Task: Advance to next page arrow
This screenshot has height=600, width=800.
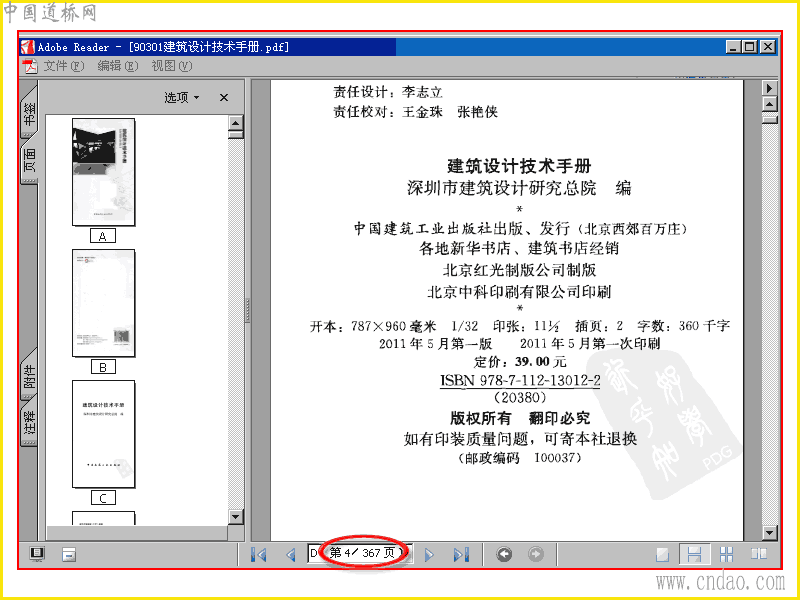Action: pos(429,554)
